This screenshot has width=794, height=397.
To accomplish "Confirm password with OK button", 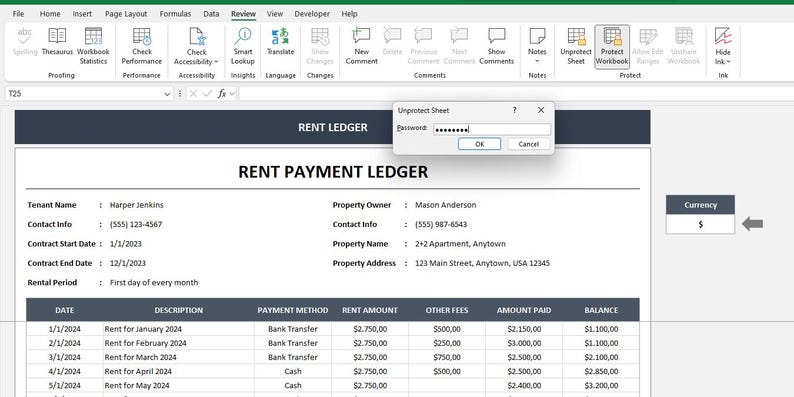I will coord(480,144).
